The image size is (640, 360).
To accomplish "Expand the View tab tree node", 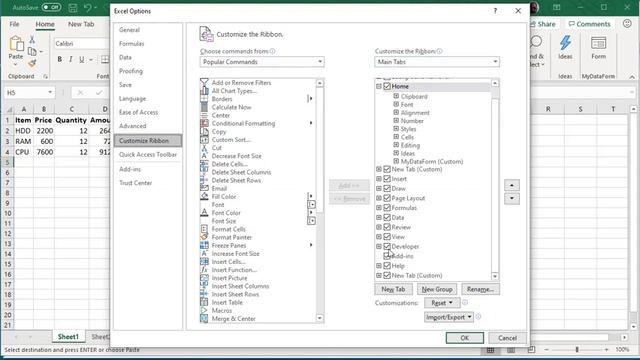I will (x=379, y=237).
